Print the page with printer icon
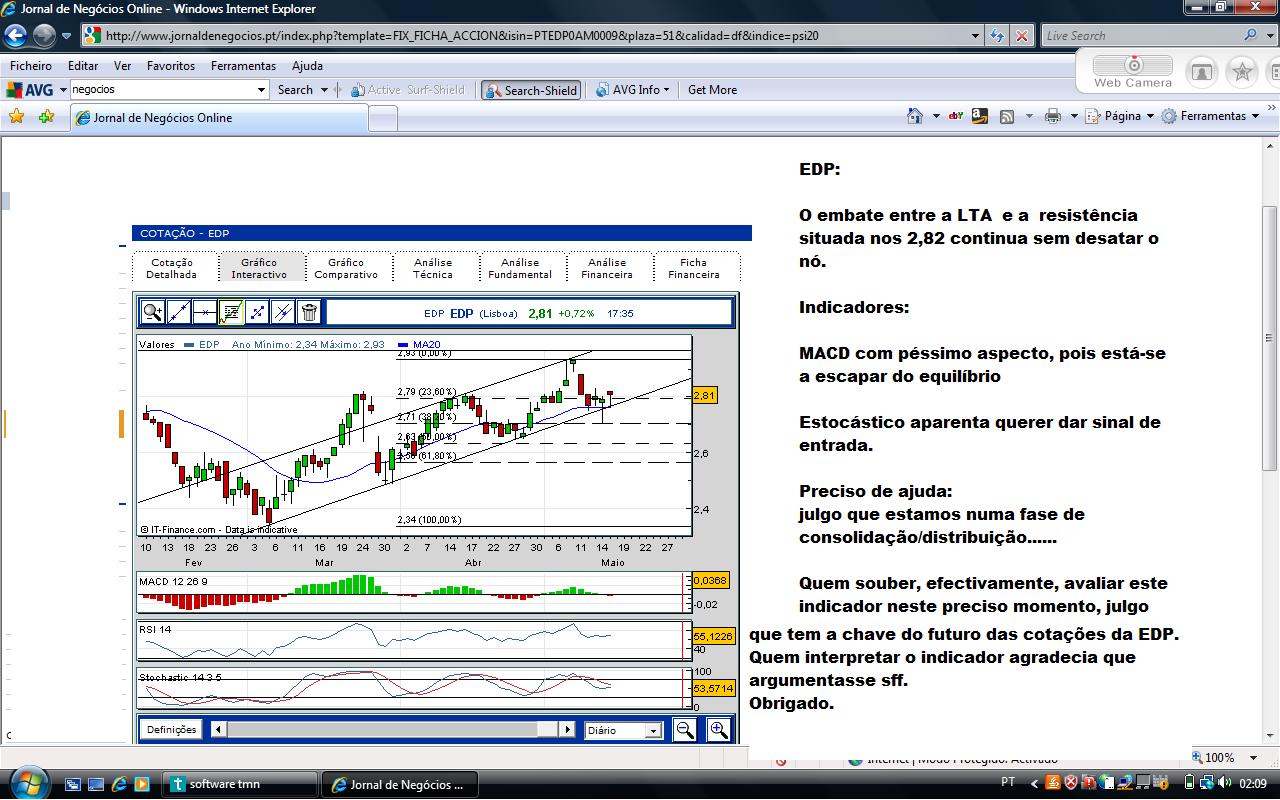1280x800 pixels. [1052, 116]
